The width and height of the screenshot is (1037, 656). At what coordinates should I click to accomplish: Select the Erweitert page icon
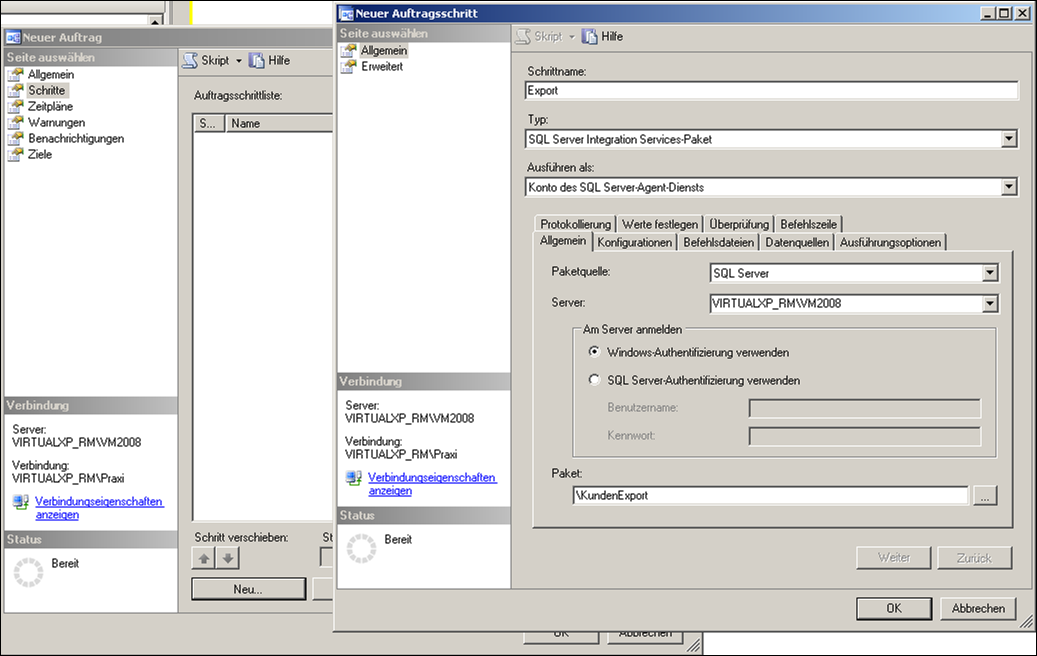point(349,67)
